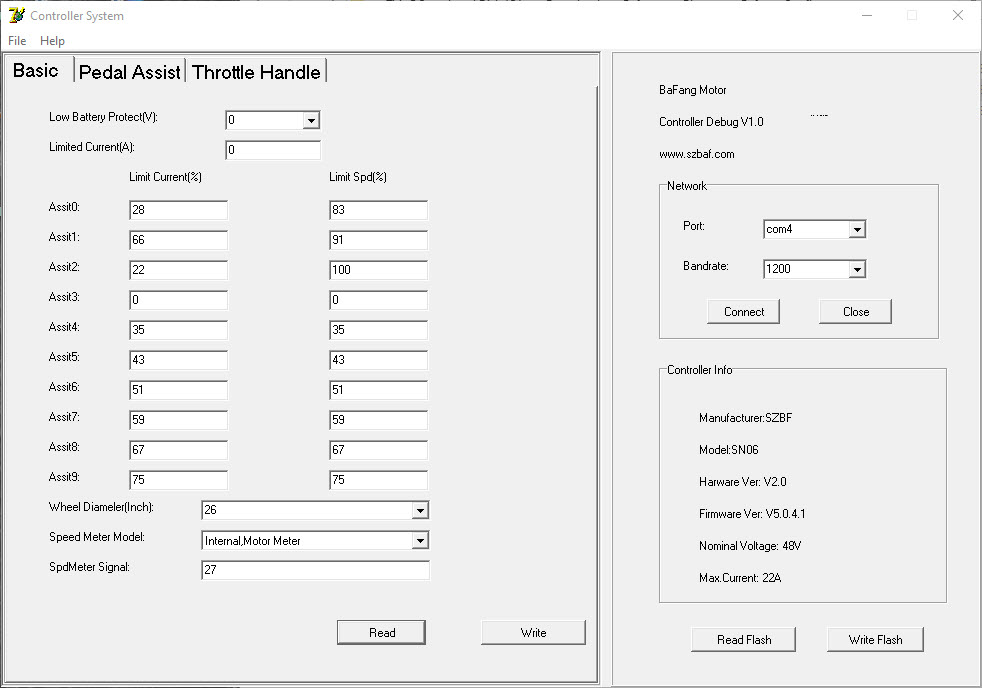Screen dimensions: 982x688
Task: Focus the Limited Current(A) input field
Action: [273, 150]
